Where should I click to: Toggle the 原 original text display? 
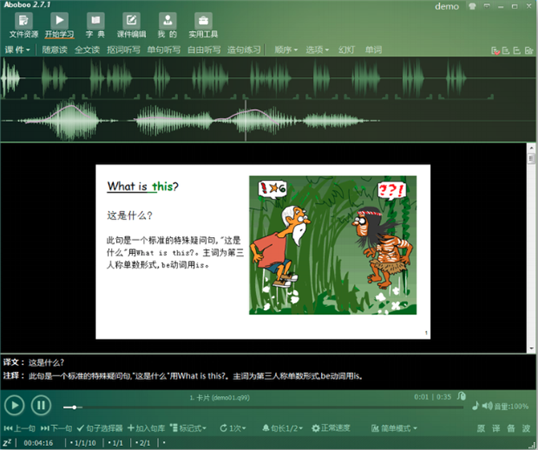[x=481, y=428]
